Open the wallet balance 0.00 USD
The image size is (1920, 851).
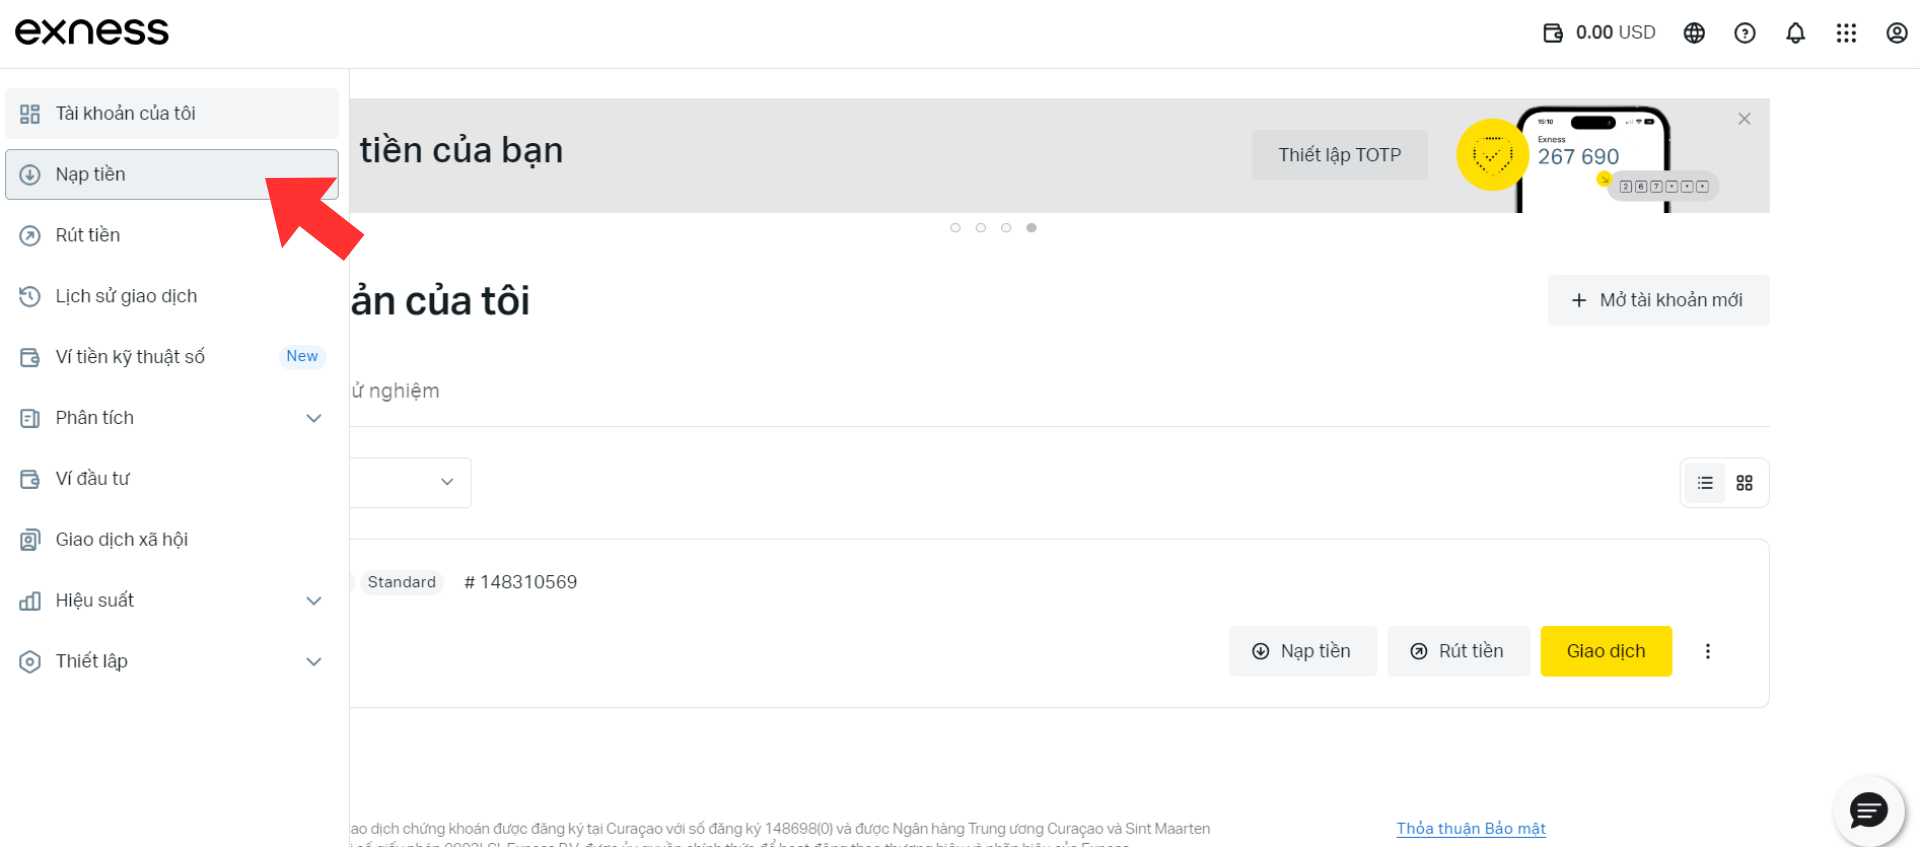(1599, 33)
